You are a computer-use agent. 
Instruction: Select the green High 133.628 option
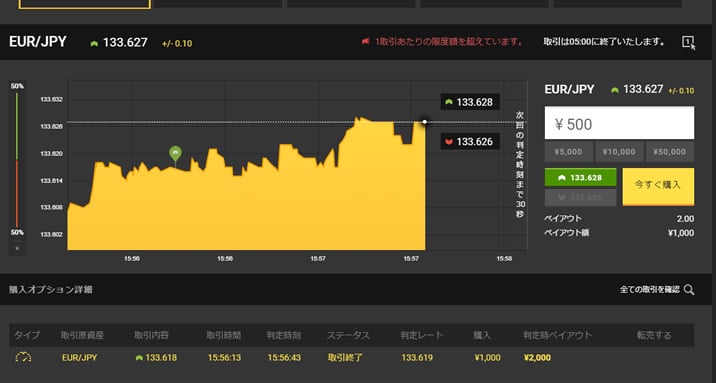pyautogui.click(x=580, y=178)
